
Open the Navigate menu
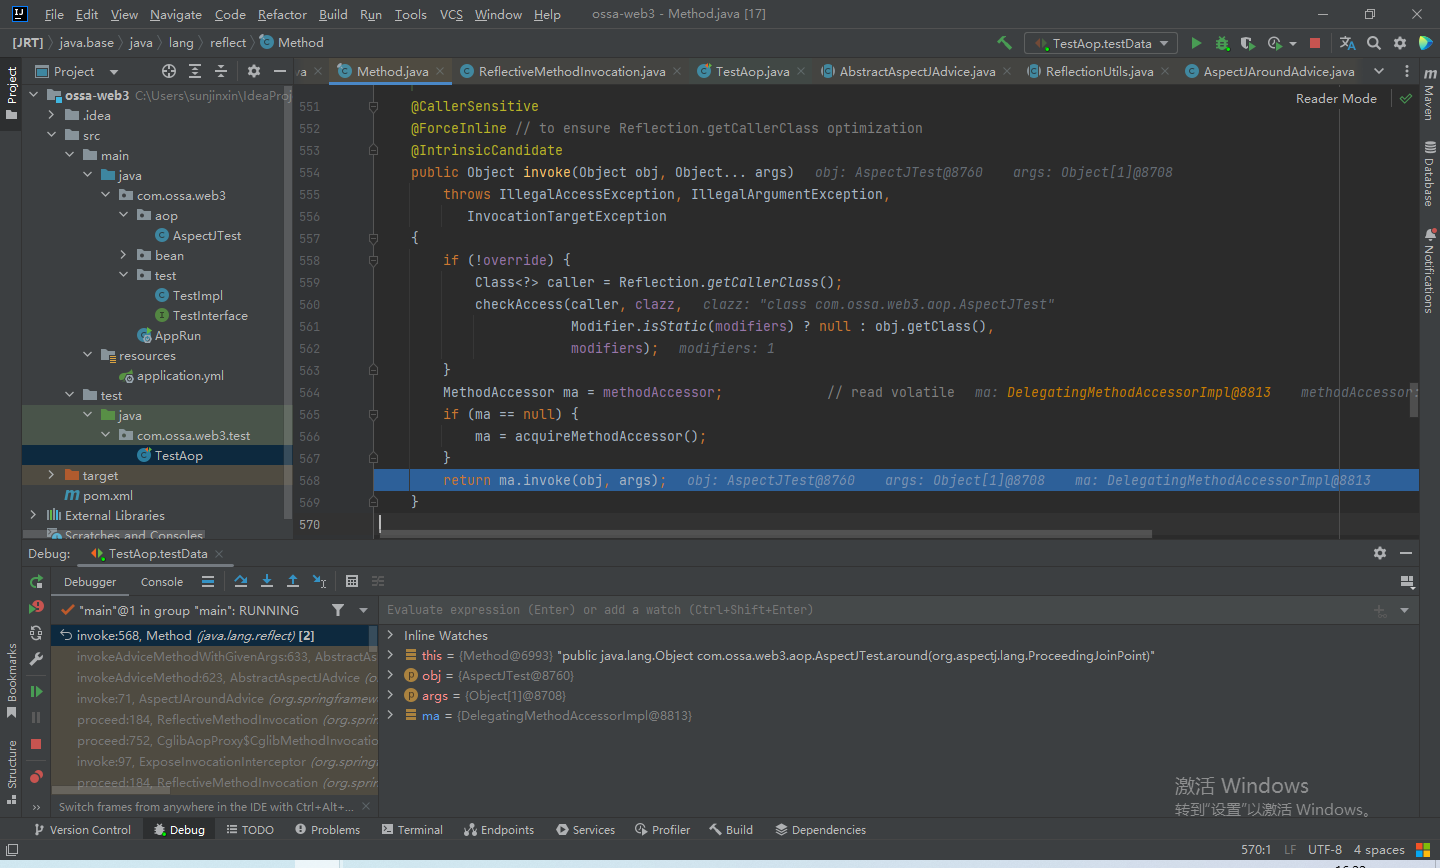pos(176,14)
